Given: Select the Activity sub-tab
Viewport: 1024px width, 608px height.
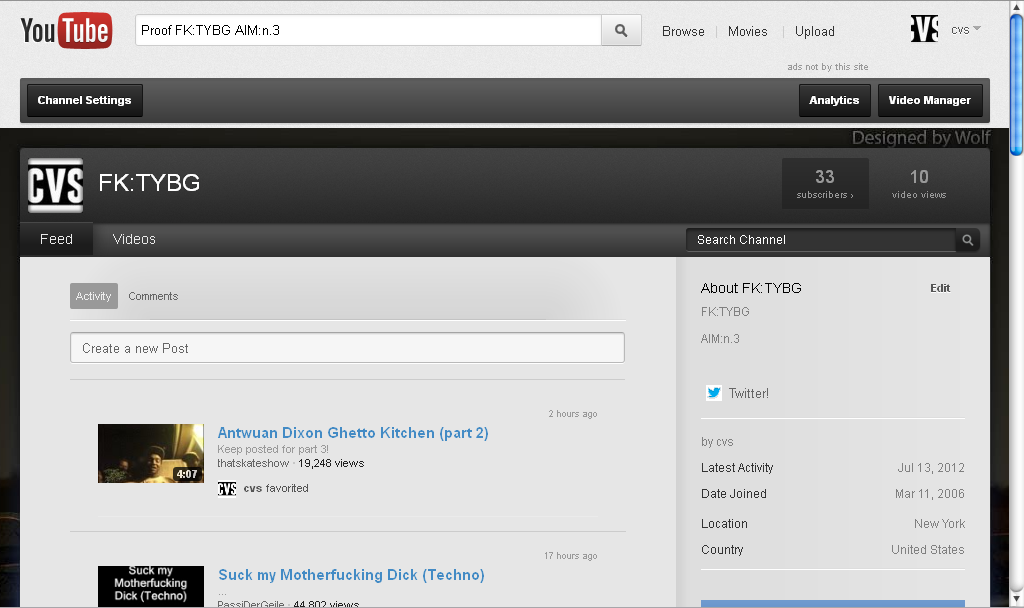Looking at the screenshot, I should [93, 296].
